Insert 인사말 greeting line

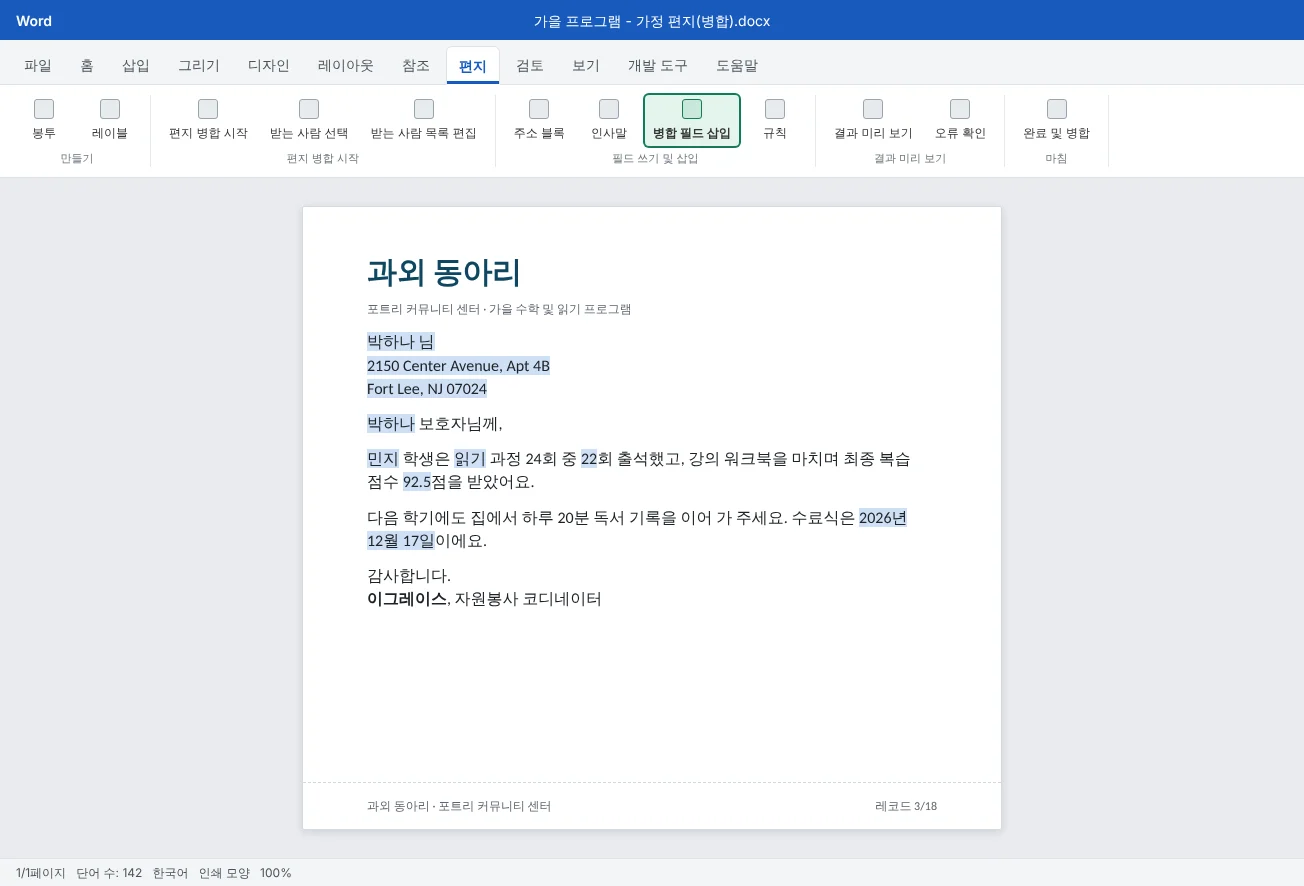(609, 121)
